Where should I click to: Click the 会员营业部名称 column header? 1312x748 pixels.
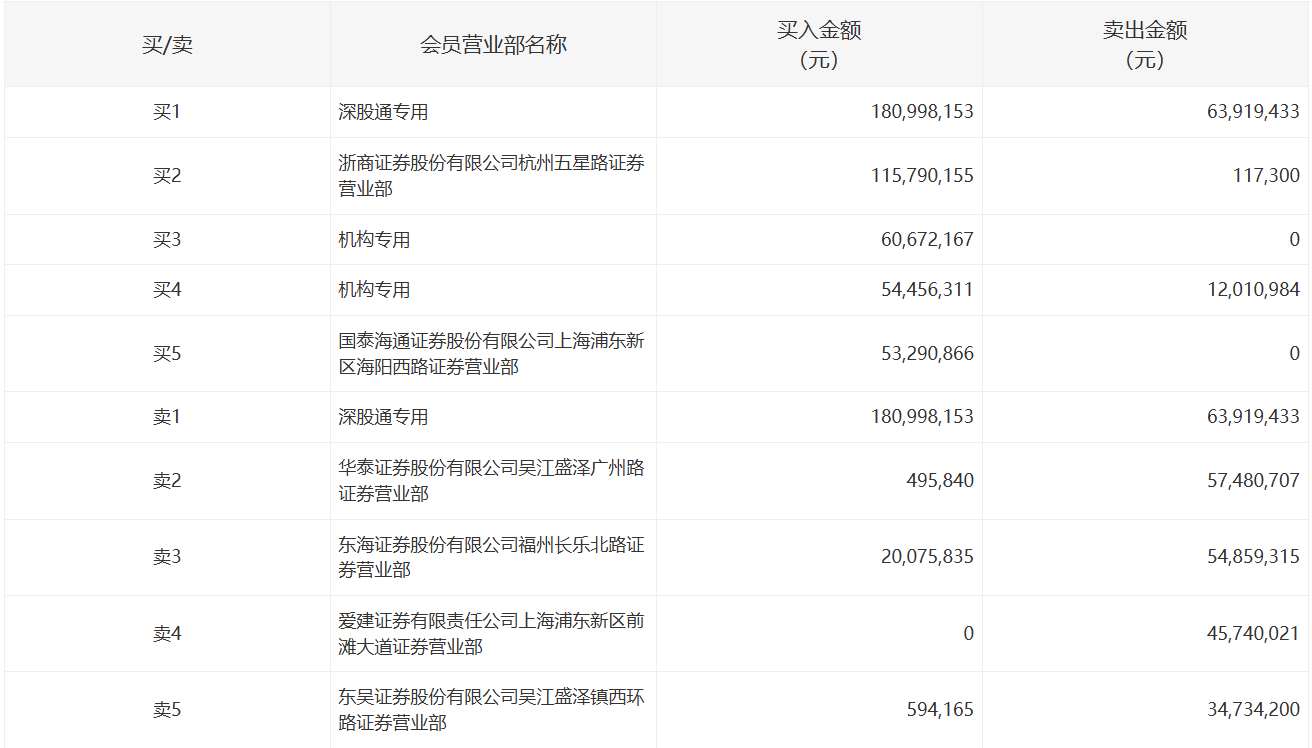click(x=493, y=45)
